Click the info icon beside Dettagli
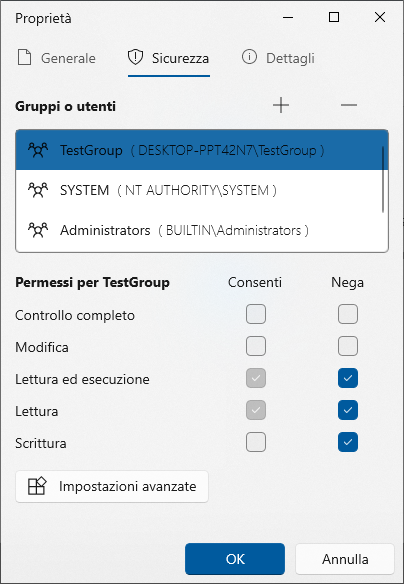The image size is (404, 584). click(x=249, y=57)
